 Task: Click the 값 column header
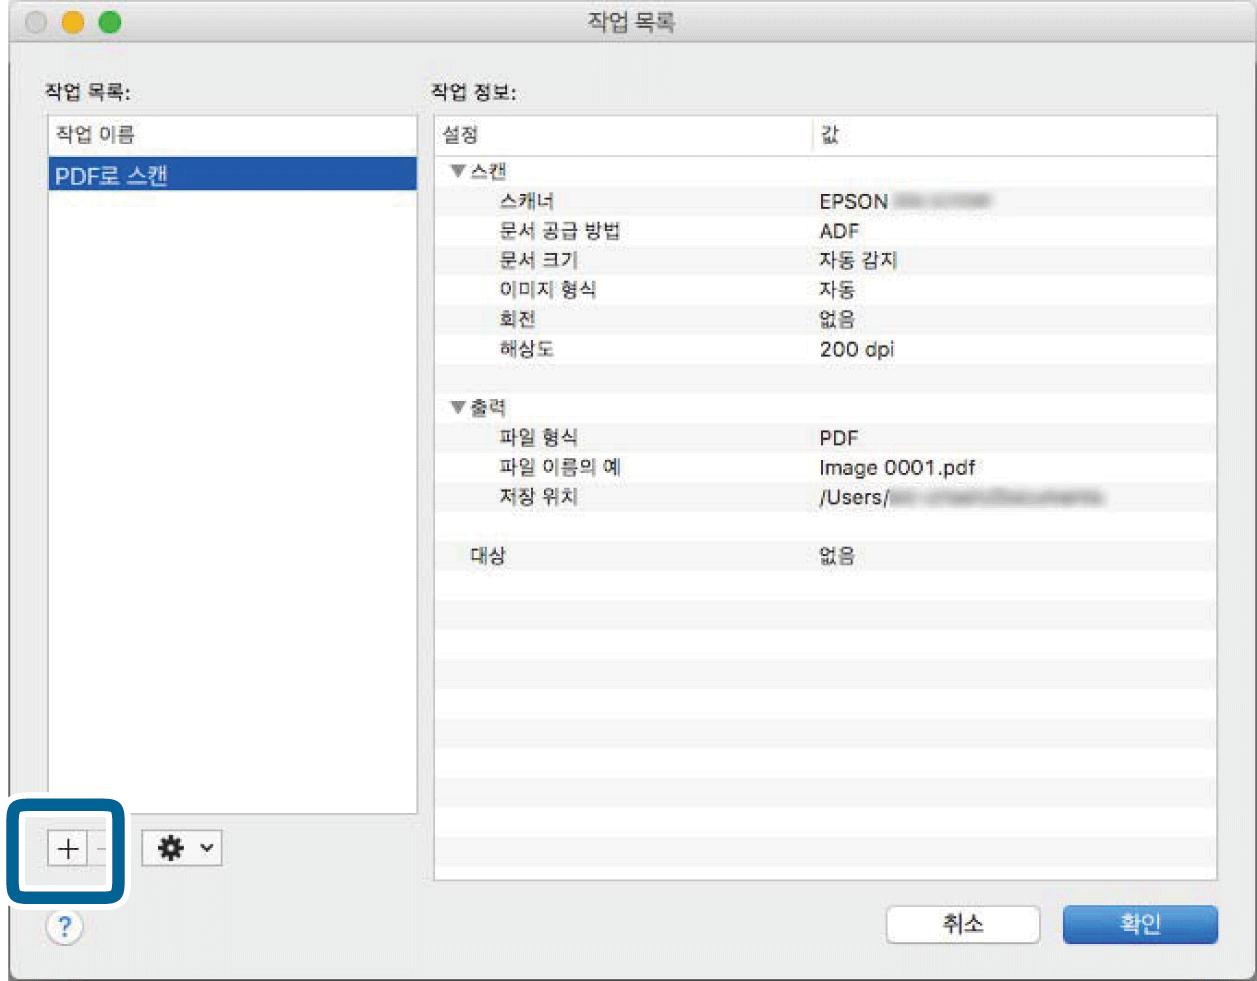[x=1012, y=135]
